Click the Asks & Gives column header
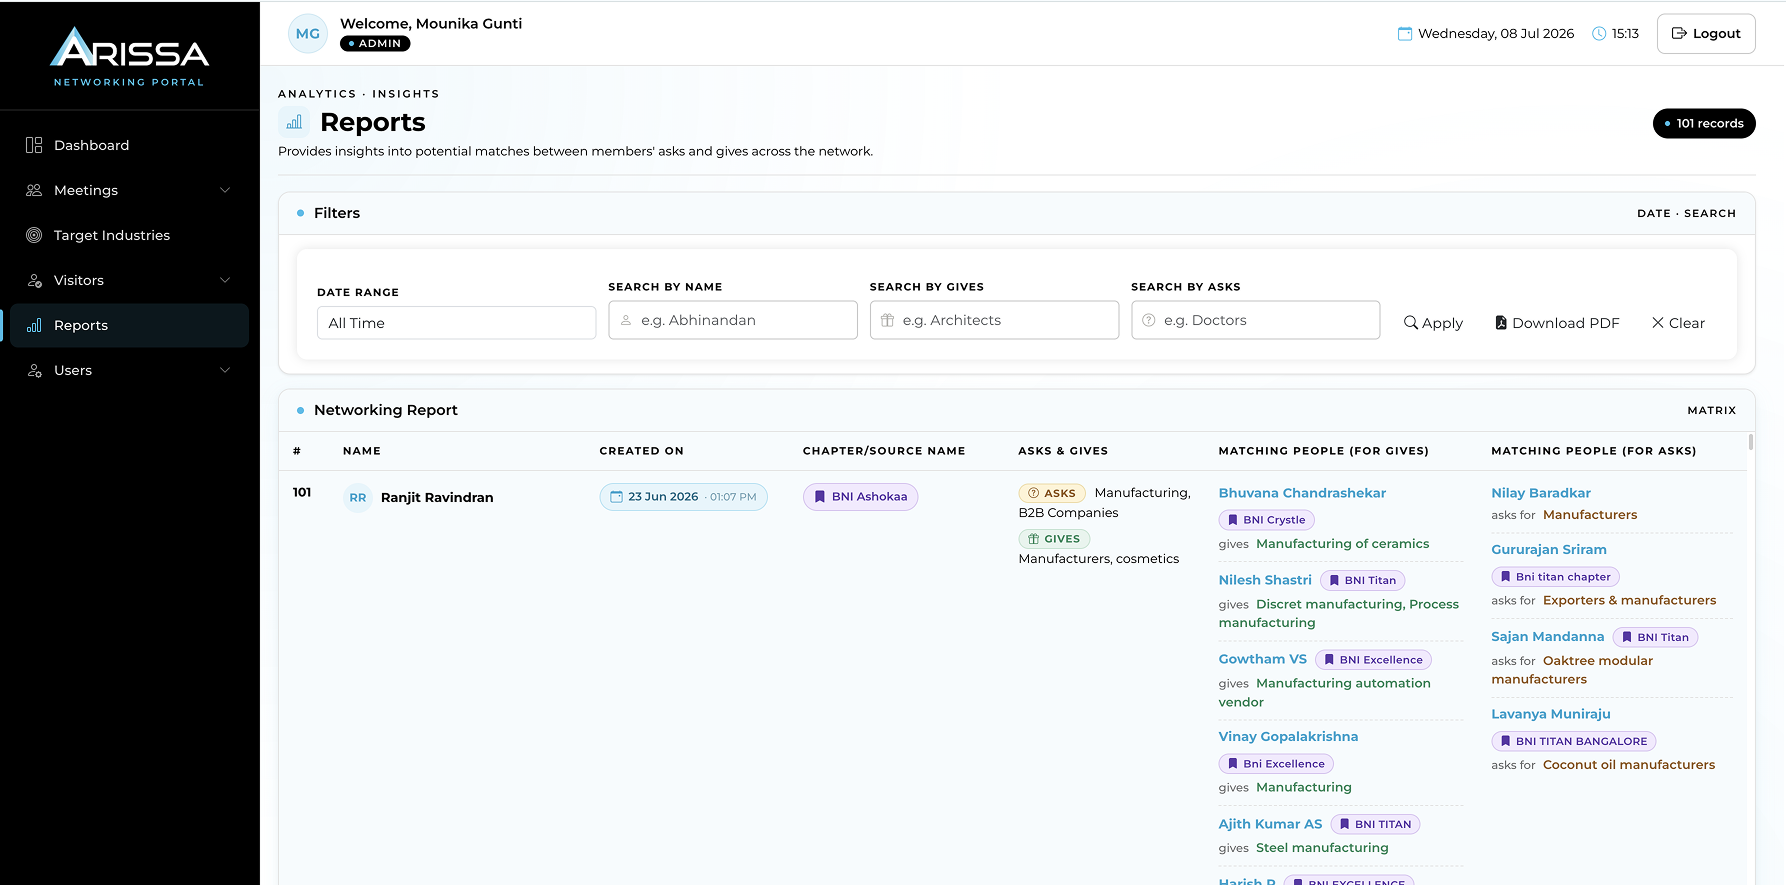The width and height of the screenshot is (1786, 885). coord(1063,451)
